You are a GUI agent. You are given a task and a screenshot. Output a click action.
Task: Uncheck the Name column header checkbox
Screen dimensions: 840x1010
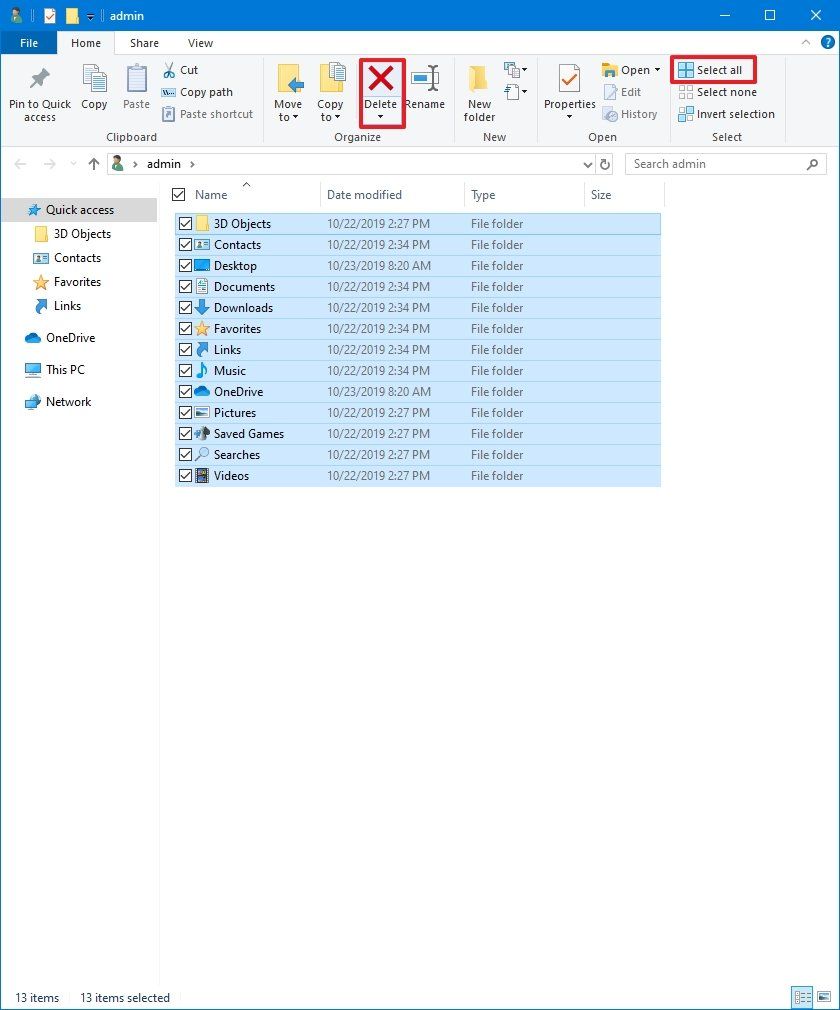tap(178, 194)
